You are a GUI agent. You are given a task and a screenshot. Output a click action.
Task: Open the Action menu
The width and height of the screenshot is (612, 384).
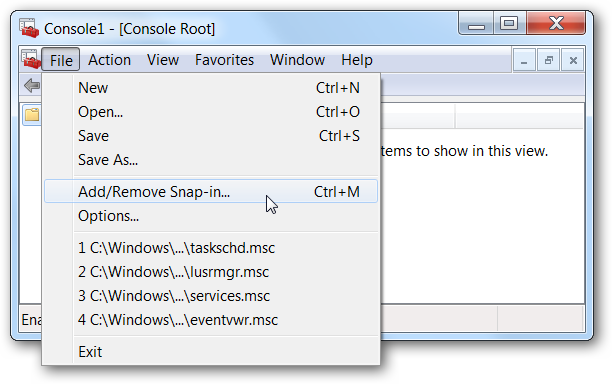[x=109, y=60]
